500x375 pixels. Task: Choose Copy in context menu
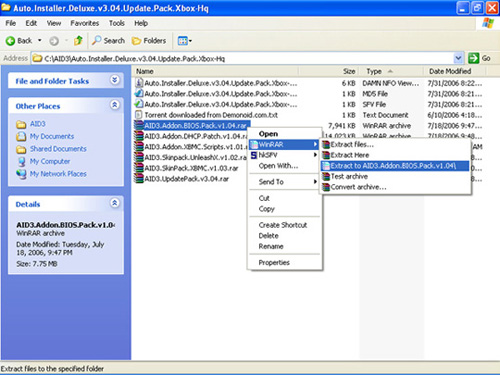tap(285, 209)
